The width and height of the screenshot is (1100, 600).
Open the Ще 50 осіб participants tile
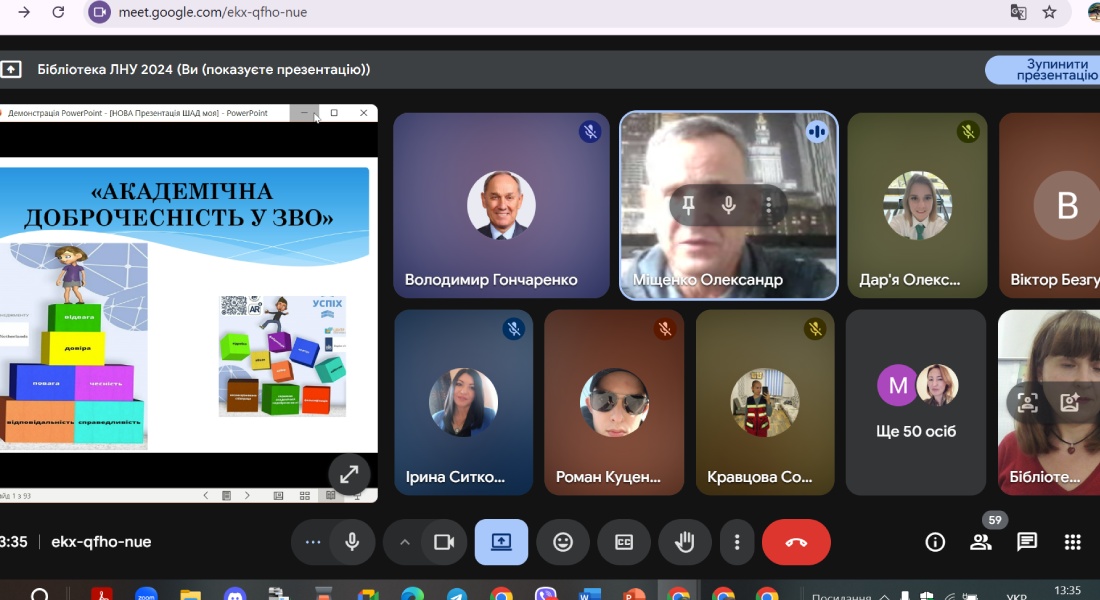(916, 402)
